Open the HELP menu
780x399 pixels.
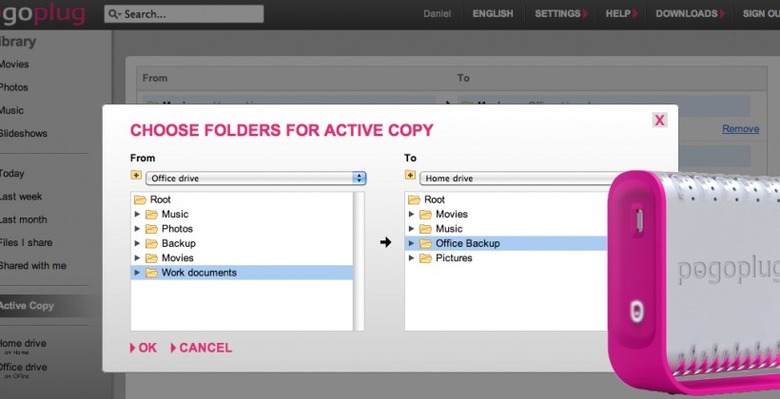tap(621, 14)
